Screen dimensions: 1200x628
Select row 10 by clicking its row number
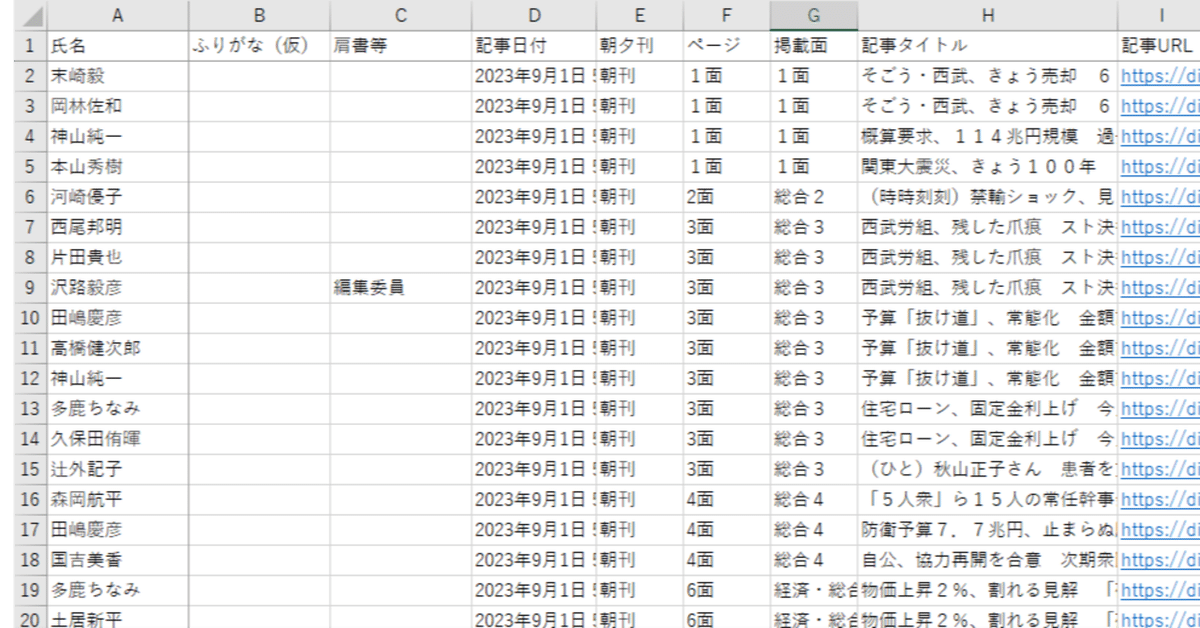click(15, 317)
